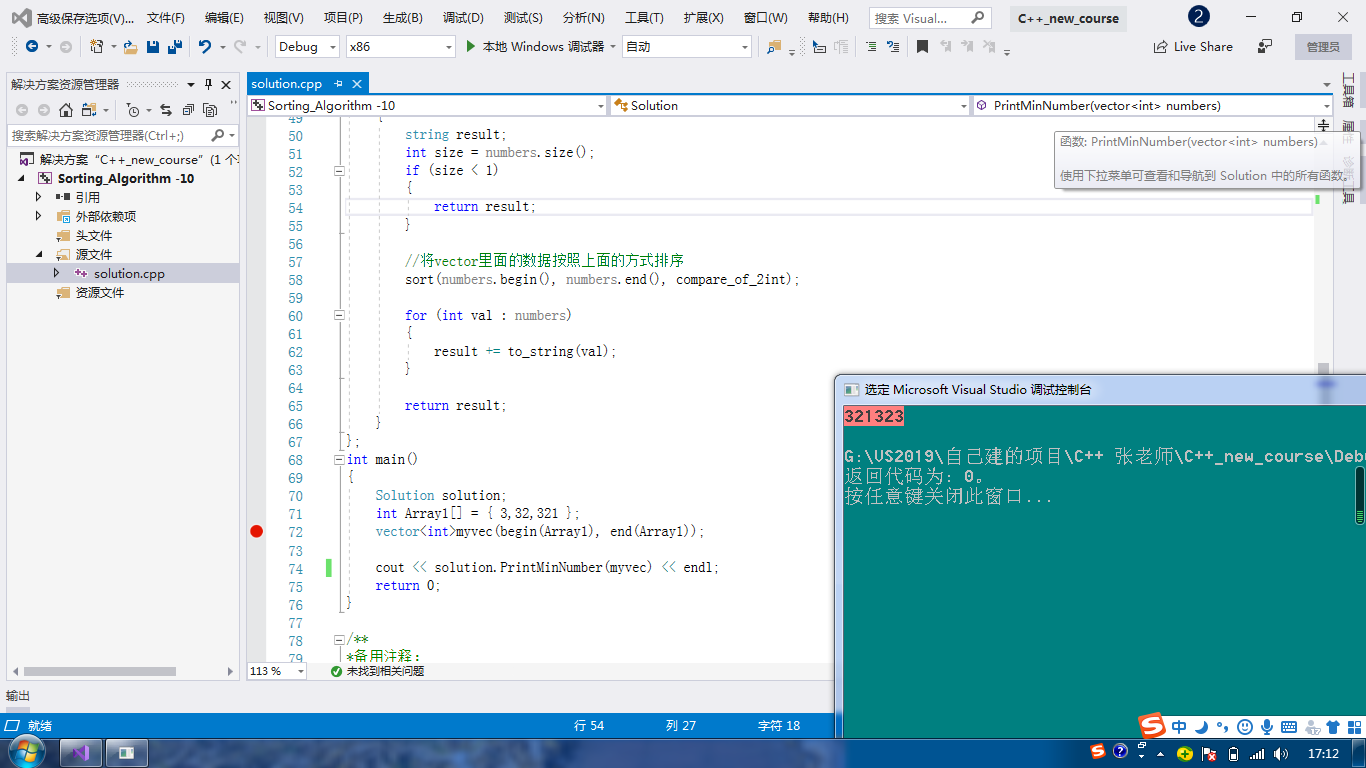
Task: Toggle pin on the solution.cpp tab
Action: coord(339,84)
